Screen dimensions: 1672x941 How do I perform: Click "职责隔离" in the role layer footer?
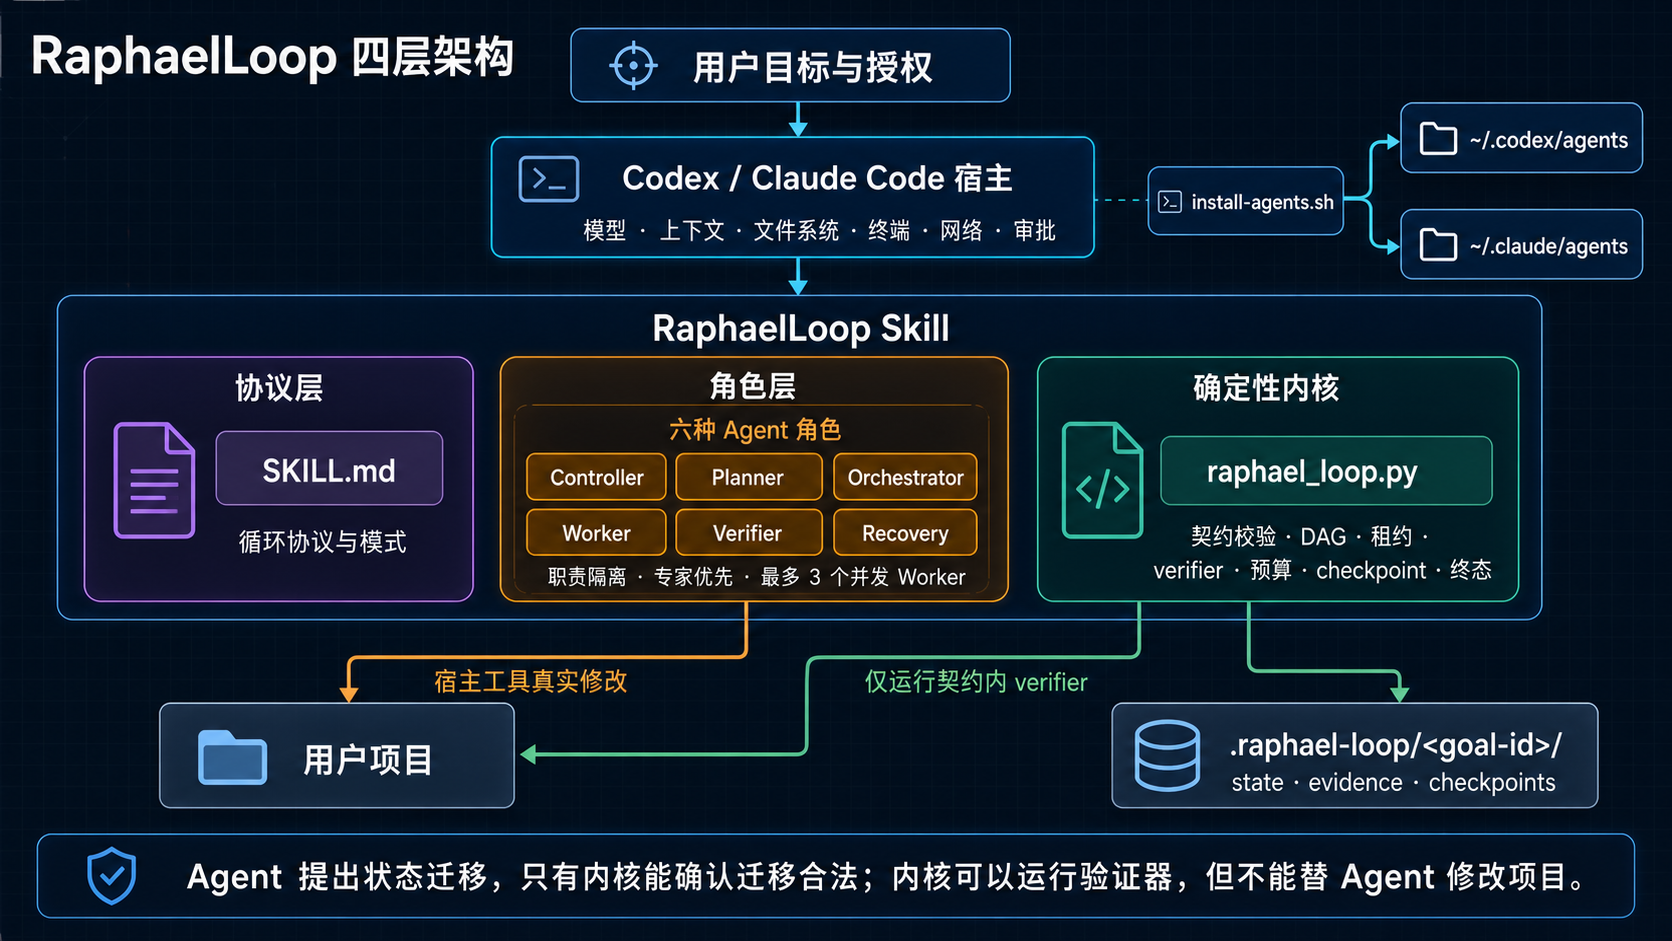pyautogui.click(x=587, y=577)
